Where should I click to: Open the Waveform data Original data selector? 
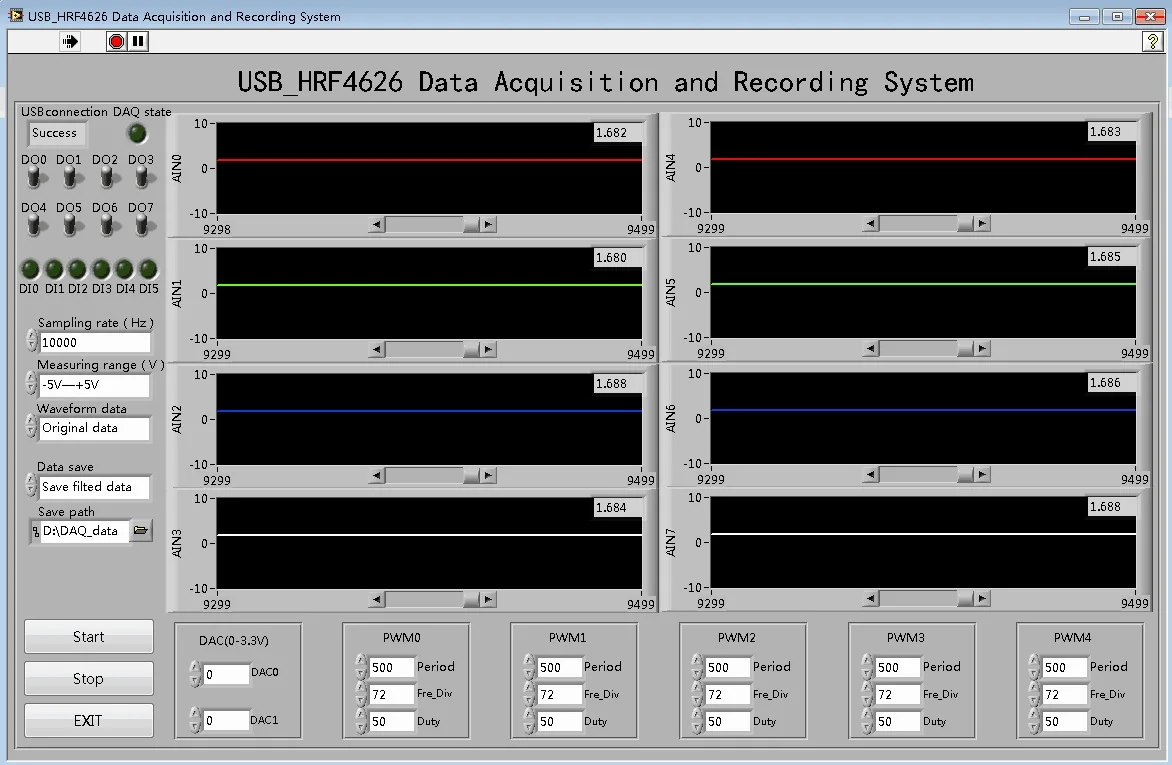coord(94,428)
